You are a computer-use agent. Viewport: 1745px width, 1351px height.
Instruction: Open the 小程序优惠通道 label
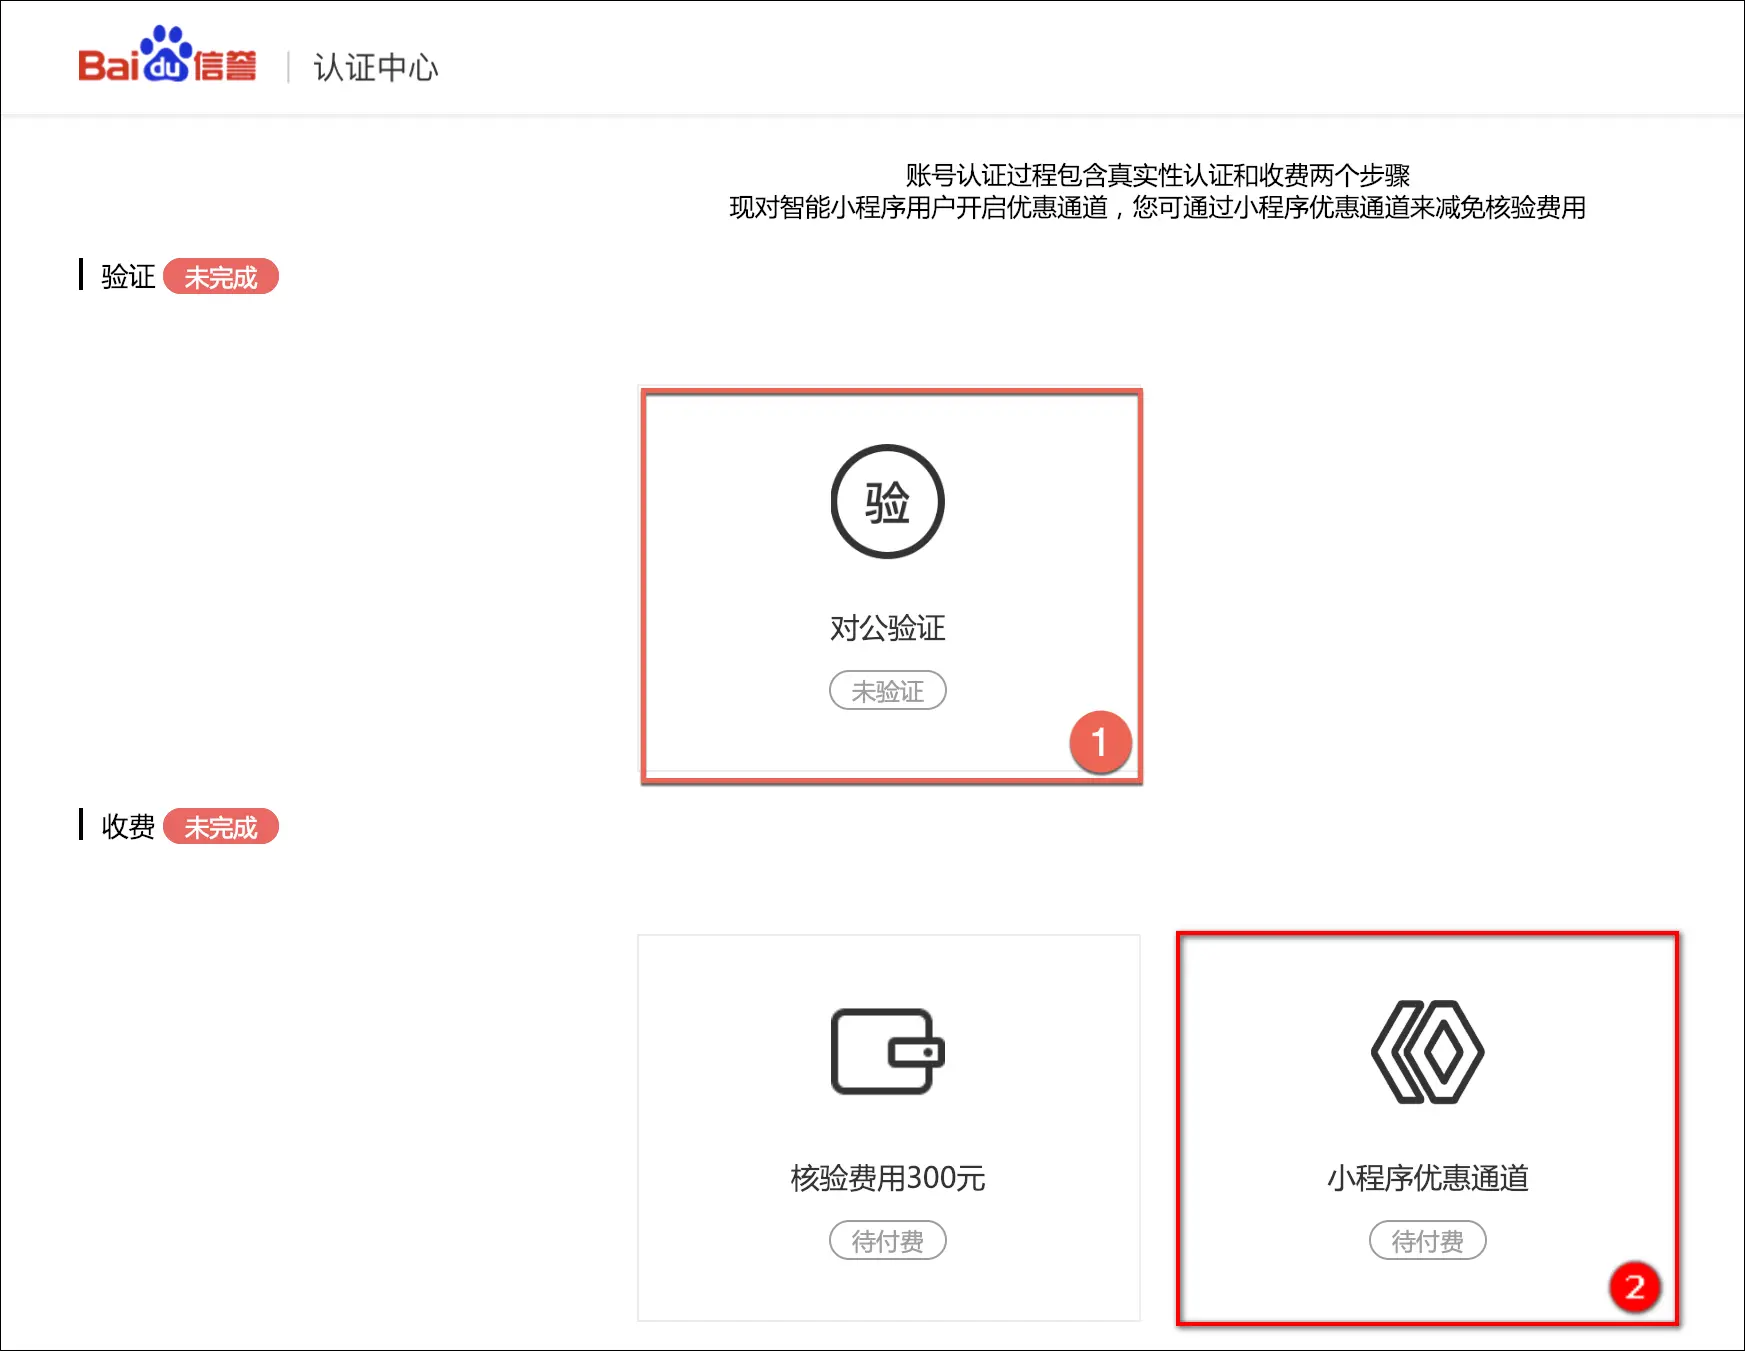1427,1178
